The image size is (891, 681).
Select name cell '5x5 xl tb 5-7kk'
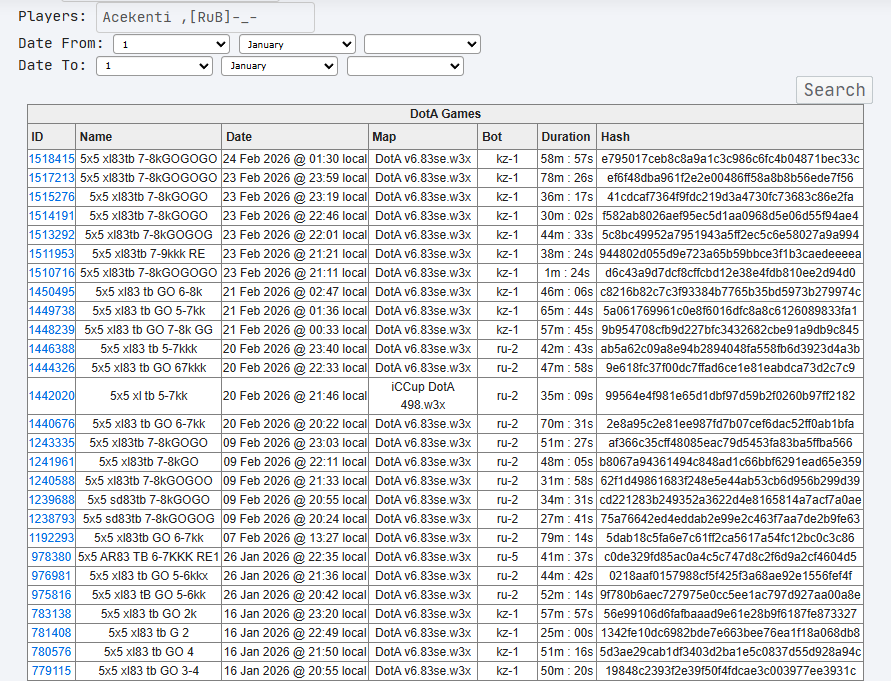coord(148,396)
